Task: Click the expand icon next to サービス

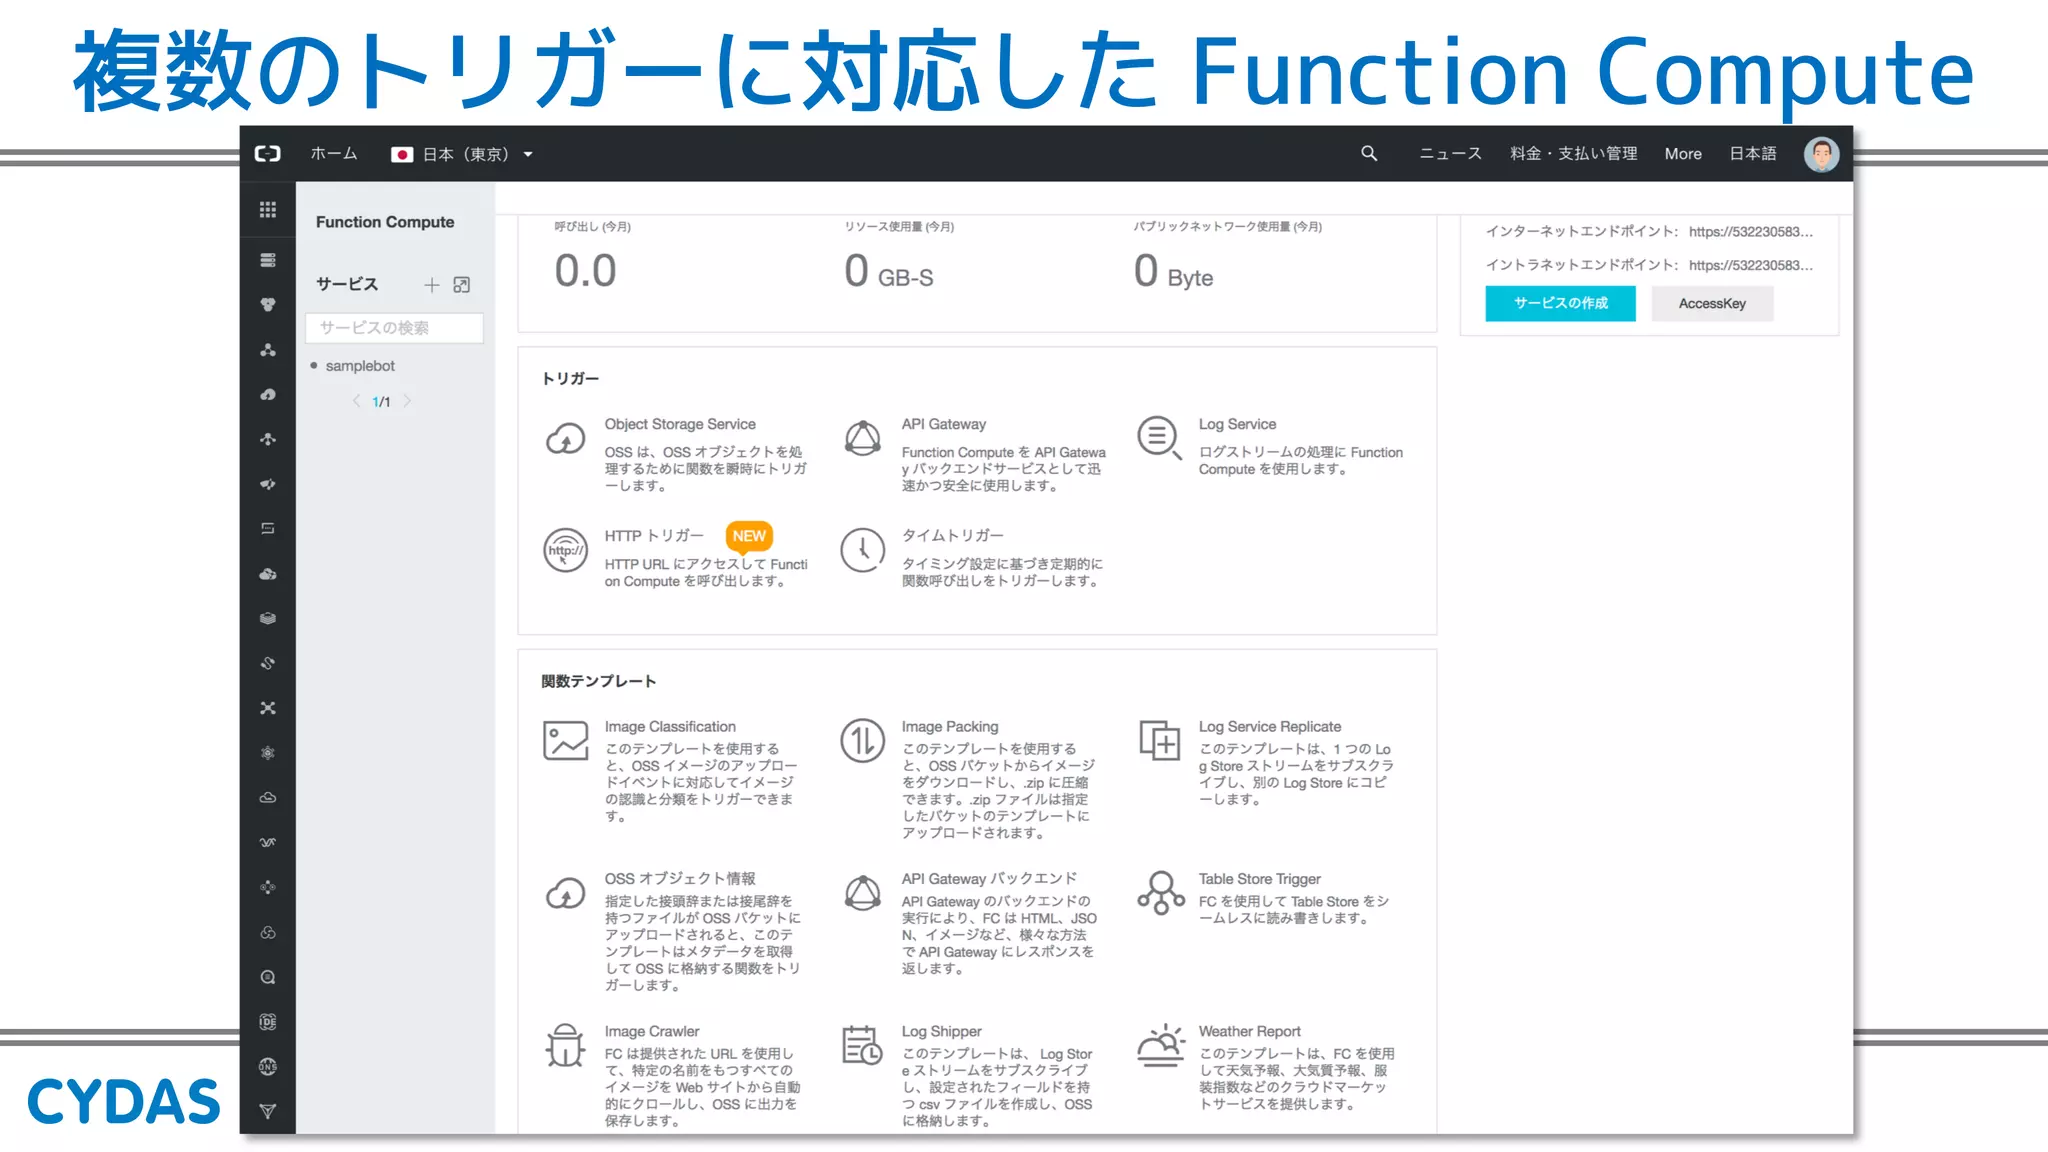Action: pyautogui.click(x=461, y=285)
